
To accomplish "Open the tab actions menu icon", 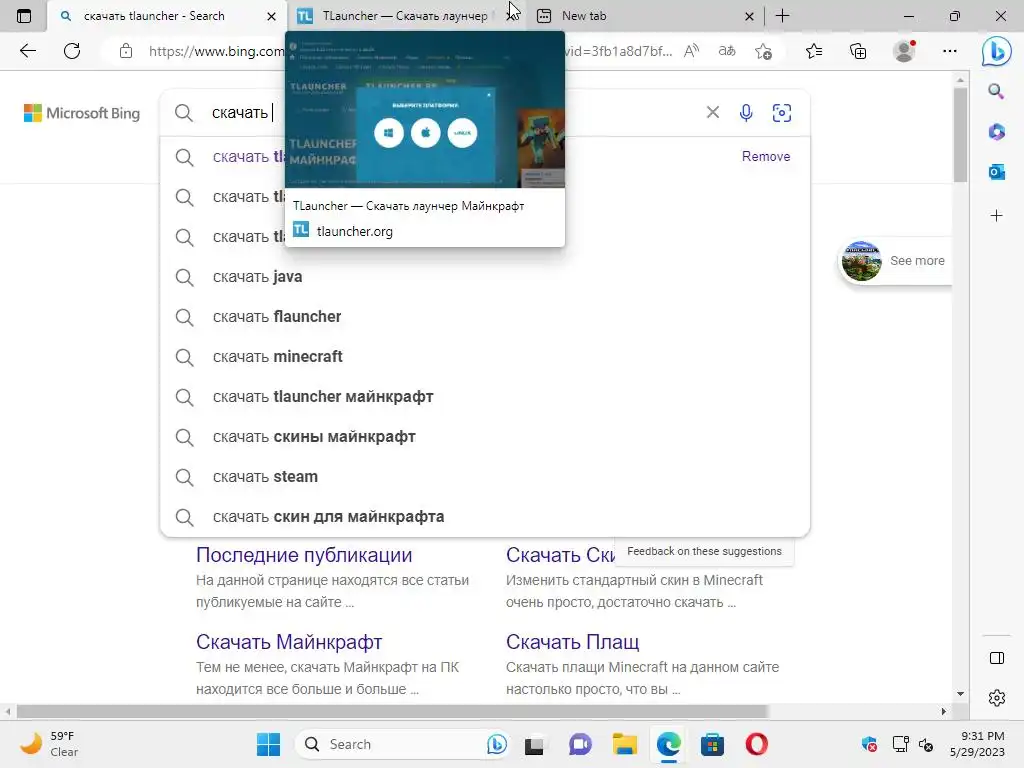I will (x=24, y=16).
